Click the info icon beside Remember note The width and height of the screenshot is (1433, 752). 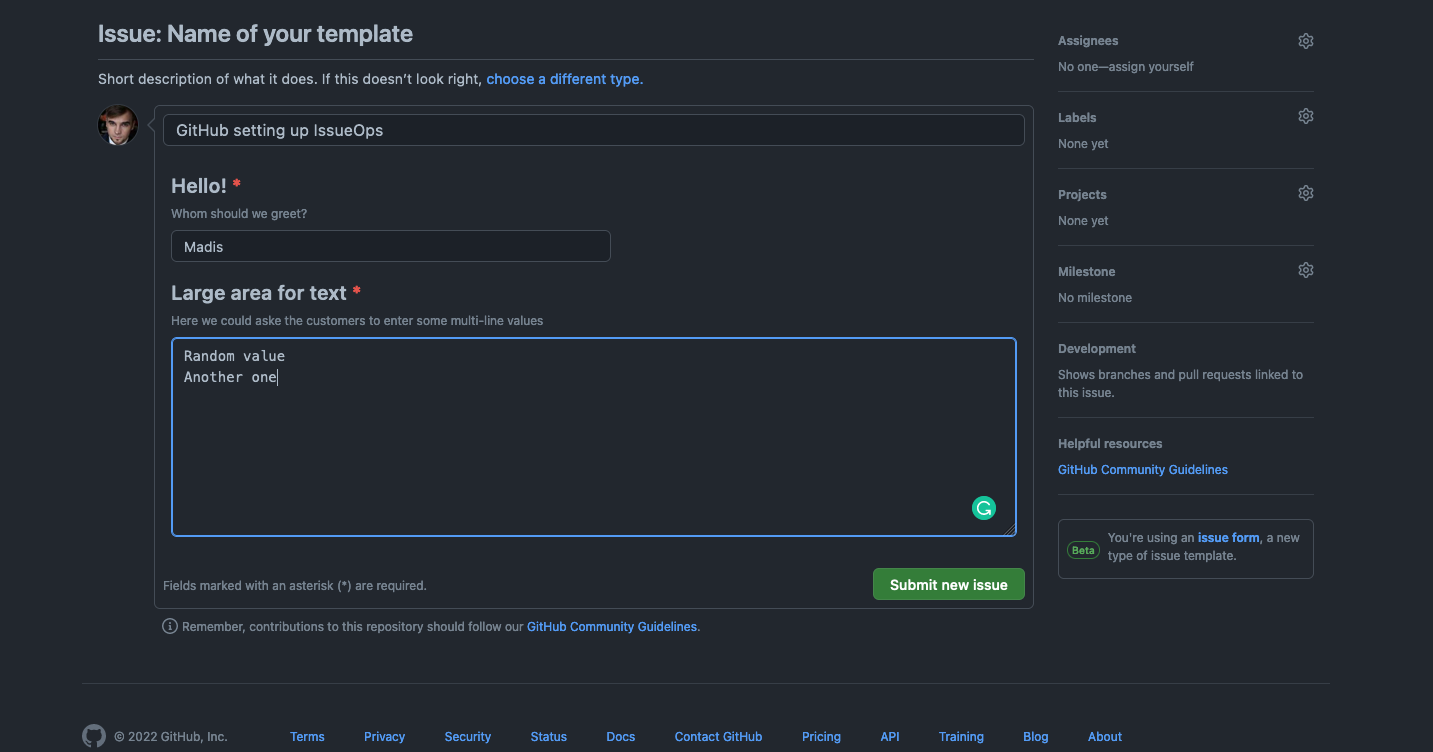pyautogui.click(x=170, y=627)
